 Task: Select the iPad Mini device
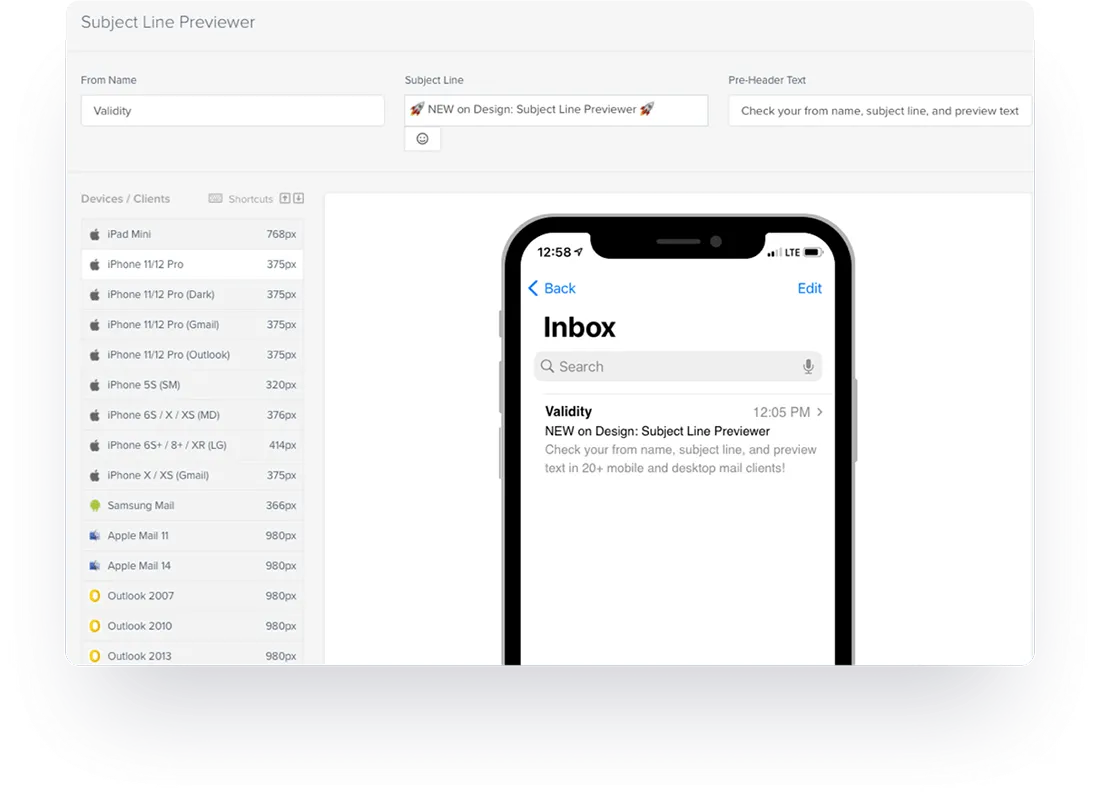(x=192, y=234)
